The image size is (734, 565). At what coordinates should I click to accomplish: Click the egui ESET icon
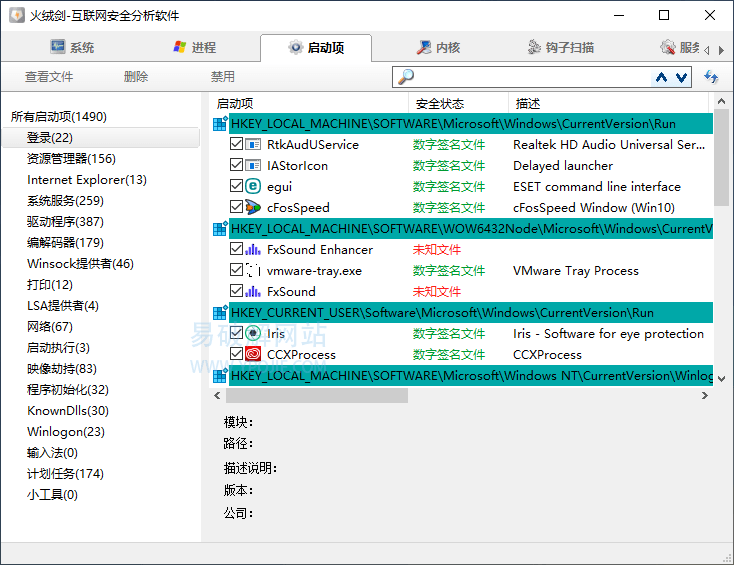click(x=253, y=186)
